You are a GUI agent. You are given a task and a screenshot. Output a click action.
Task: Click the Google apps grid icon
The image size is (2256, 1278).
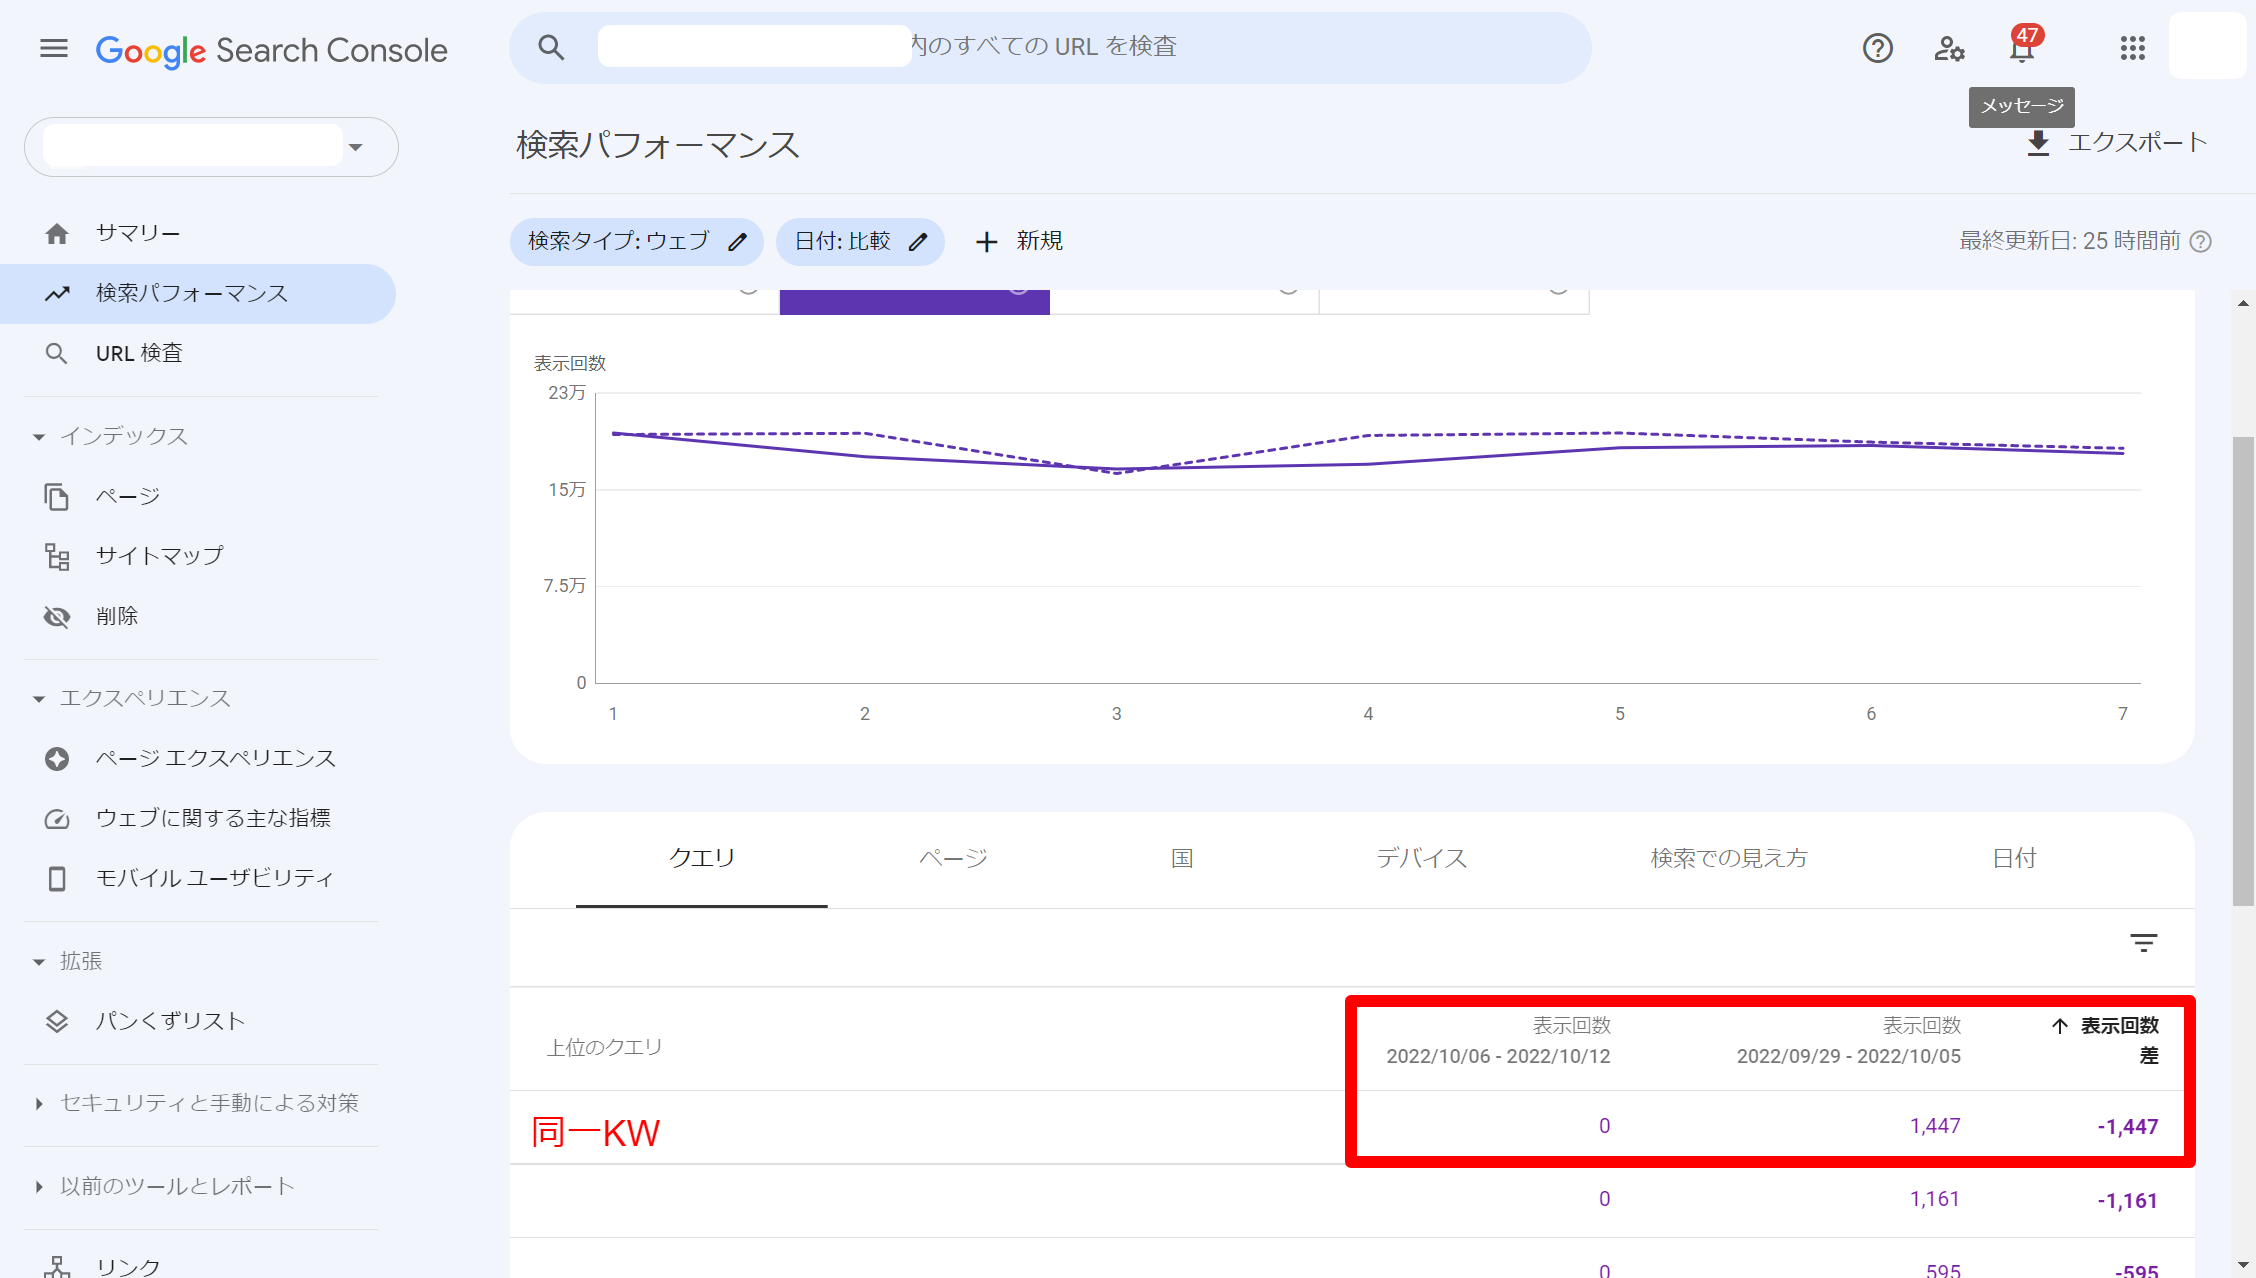pyautogui.click(x=2134, y=48)
